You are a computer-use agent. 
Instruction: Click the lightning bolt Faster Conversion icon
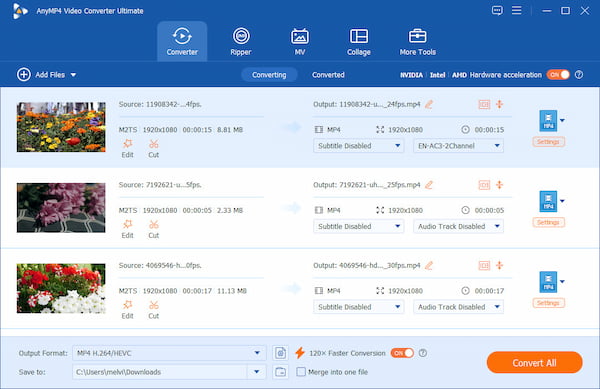click(300, 353)
